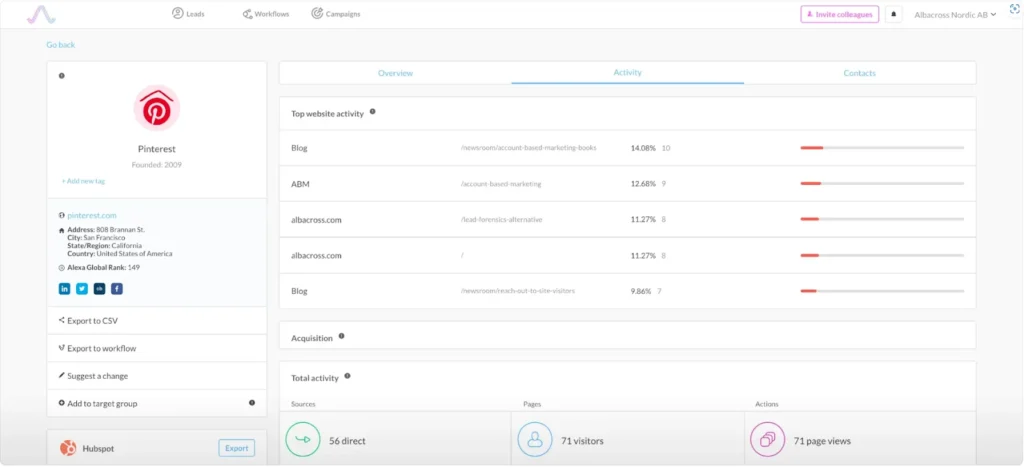This screenshot has height=467, width=1024.
Task: Click Export to CSV
Action: [x=157, y=321]
